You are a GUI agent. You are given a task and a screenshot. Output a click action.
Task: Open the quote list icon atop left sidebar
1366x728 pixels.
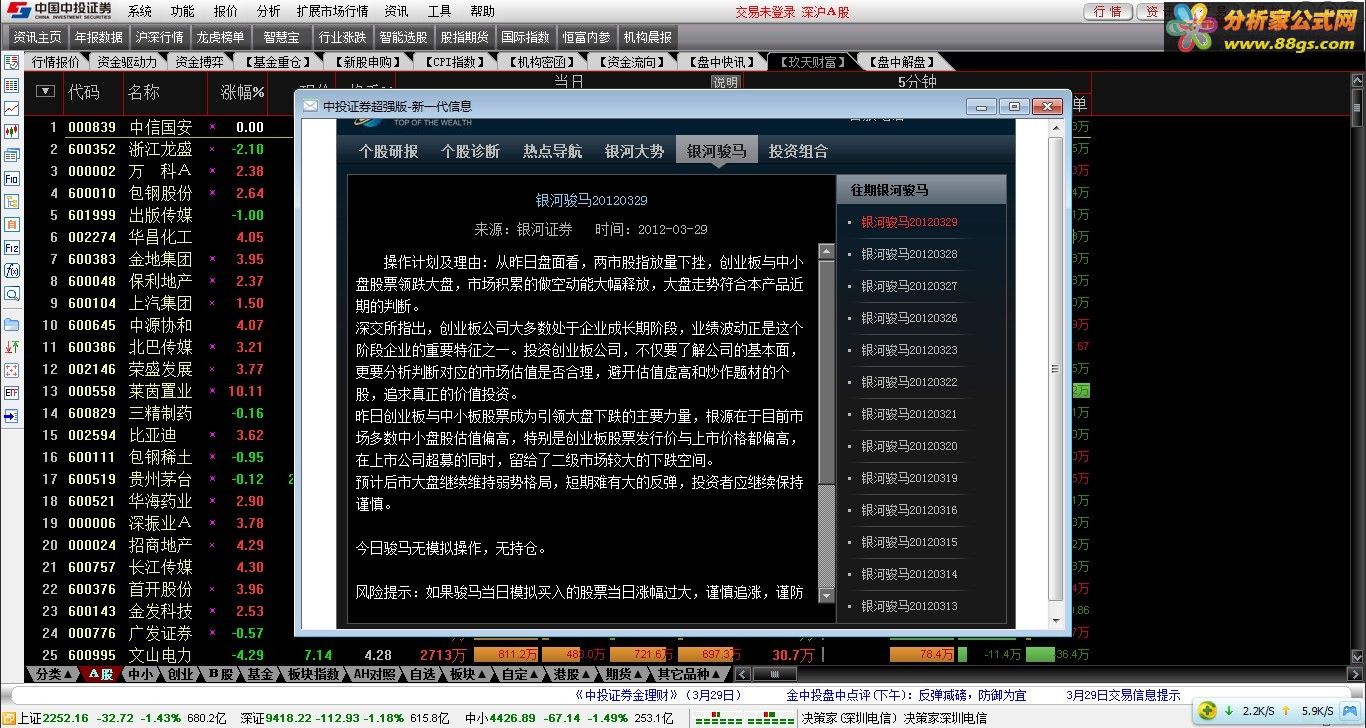coord(12,62)
